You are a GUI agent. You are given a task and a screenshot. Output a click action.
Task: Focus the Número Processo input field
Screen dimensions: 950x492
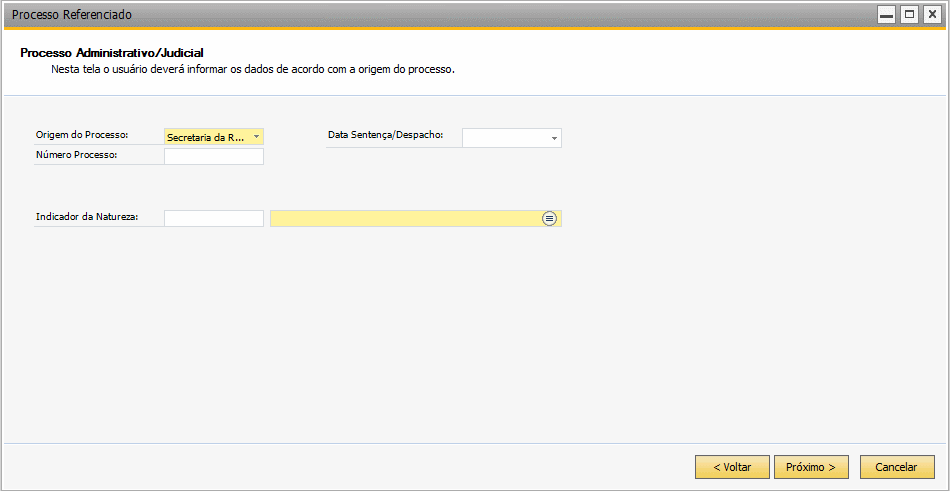coord(214,156)
